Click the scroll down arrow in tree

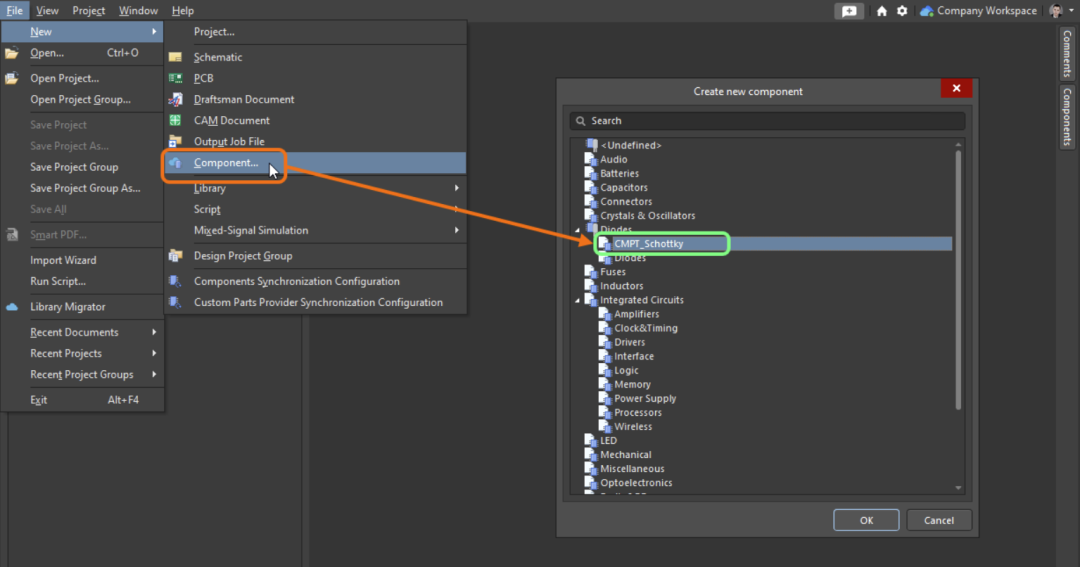958,488
